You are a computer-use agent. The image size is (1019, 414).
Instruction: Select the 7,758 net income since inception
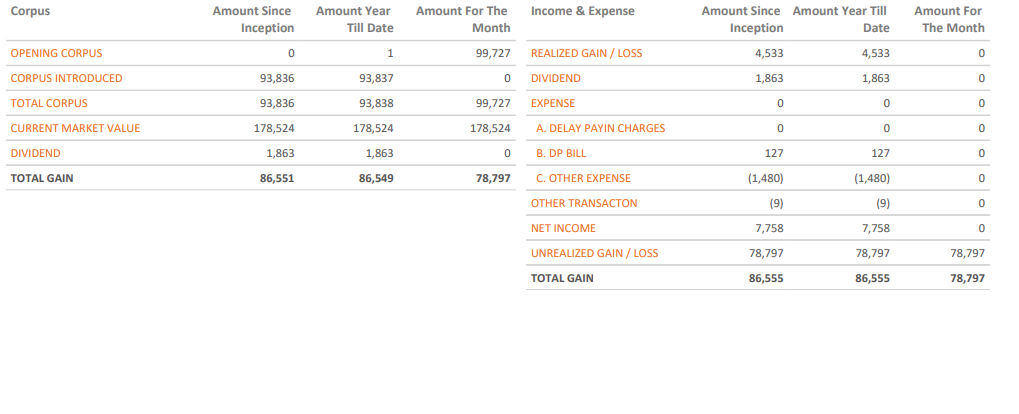(x=768, y=228)
